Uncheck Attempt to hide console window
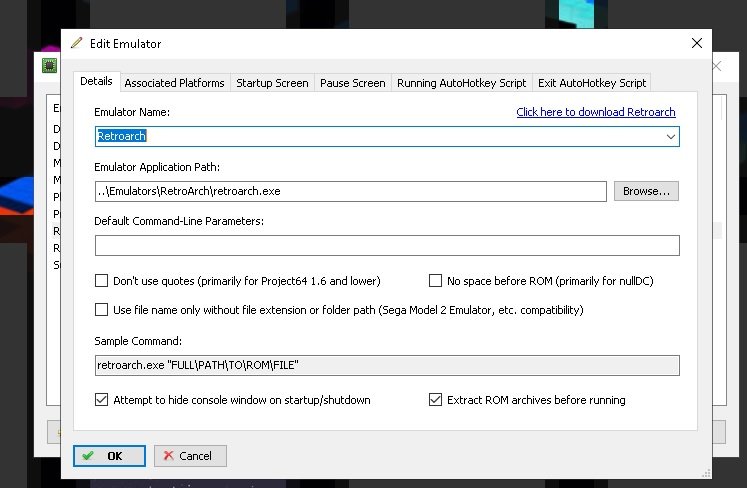 (x=101, y=399)
